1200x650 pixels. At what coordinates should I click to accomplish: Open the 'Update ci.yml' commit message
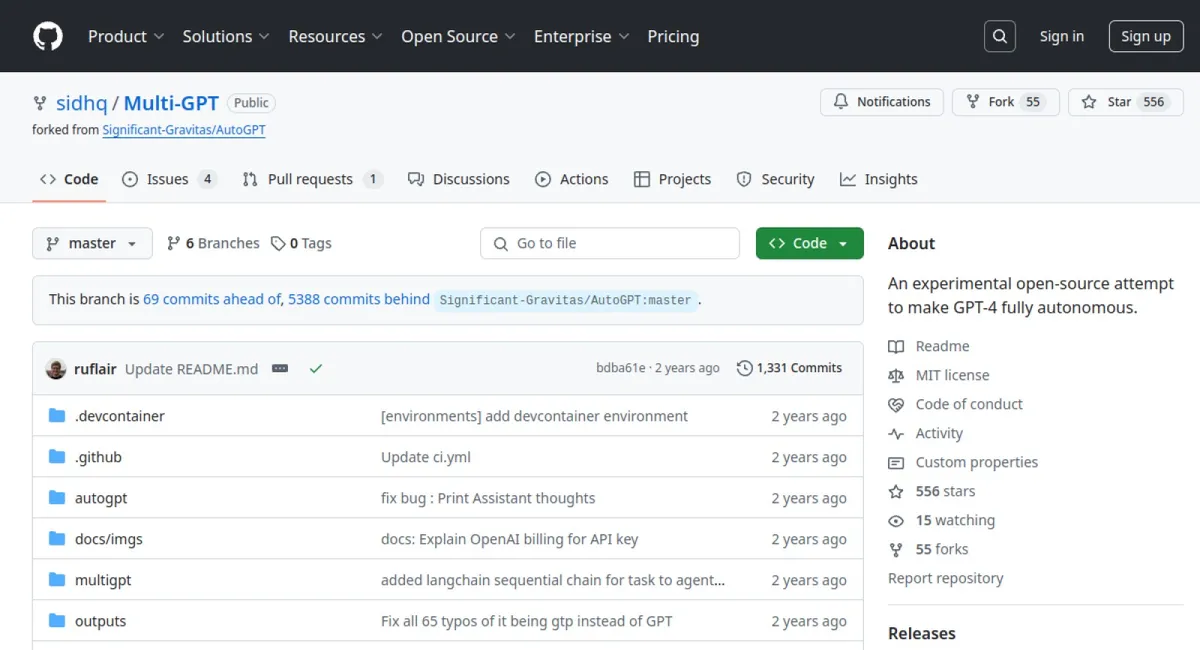click(426, 457)
